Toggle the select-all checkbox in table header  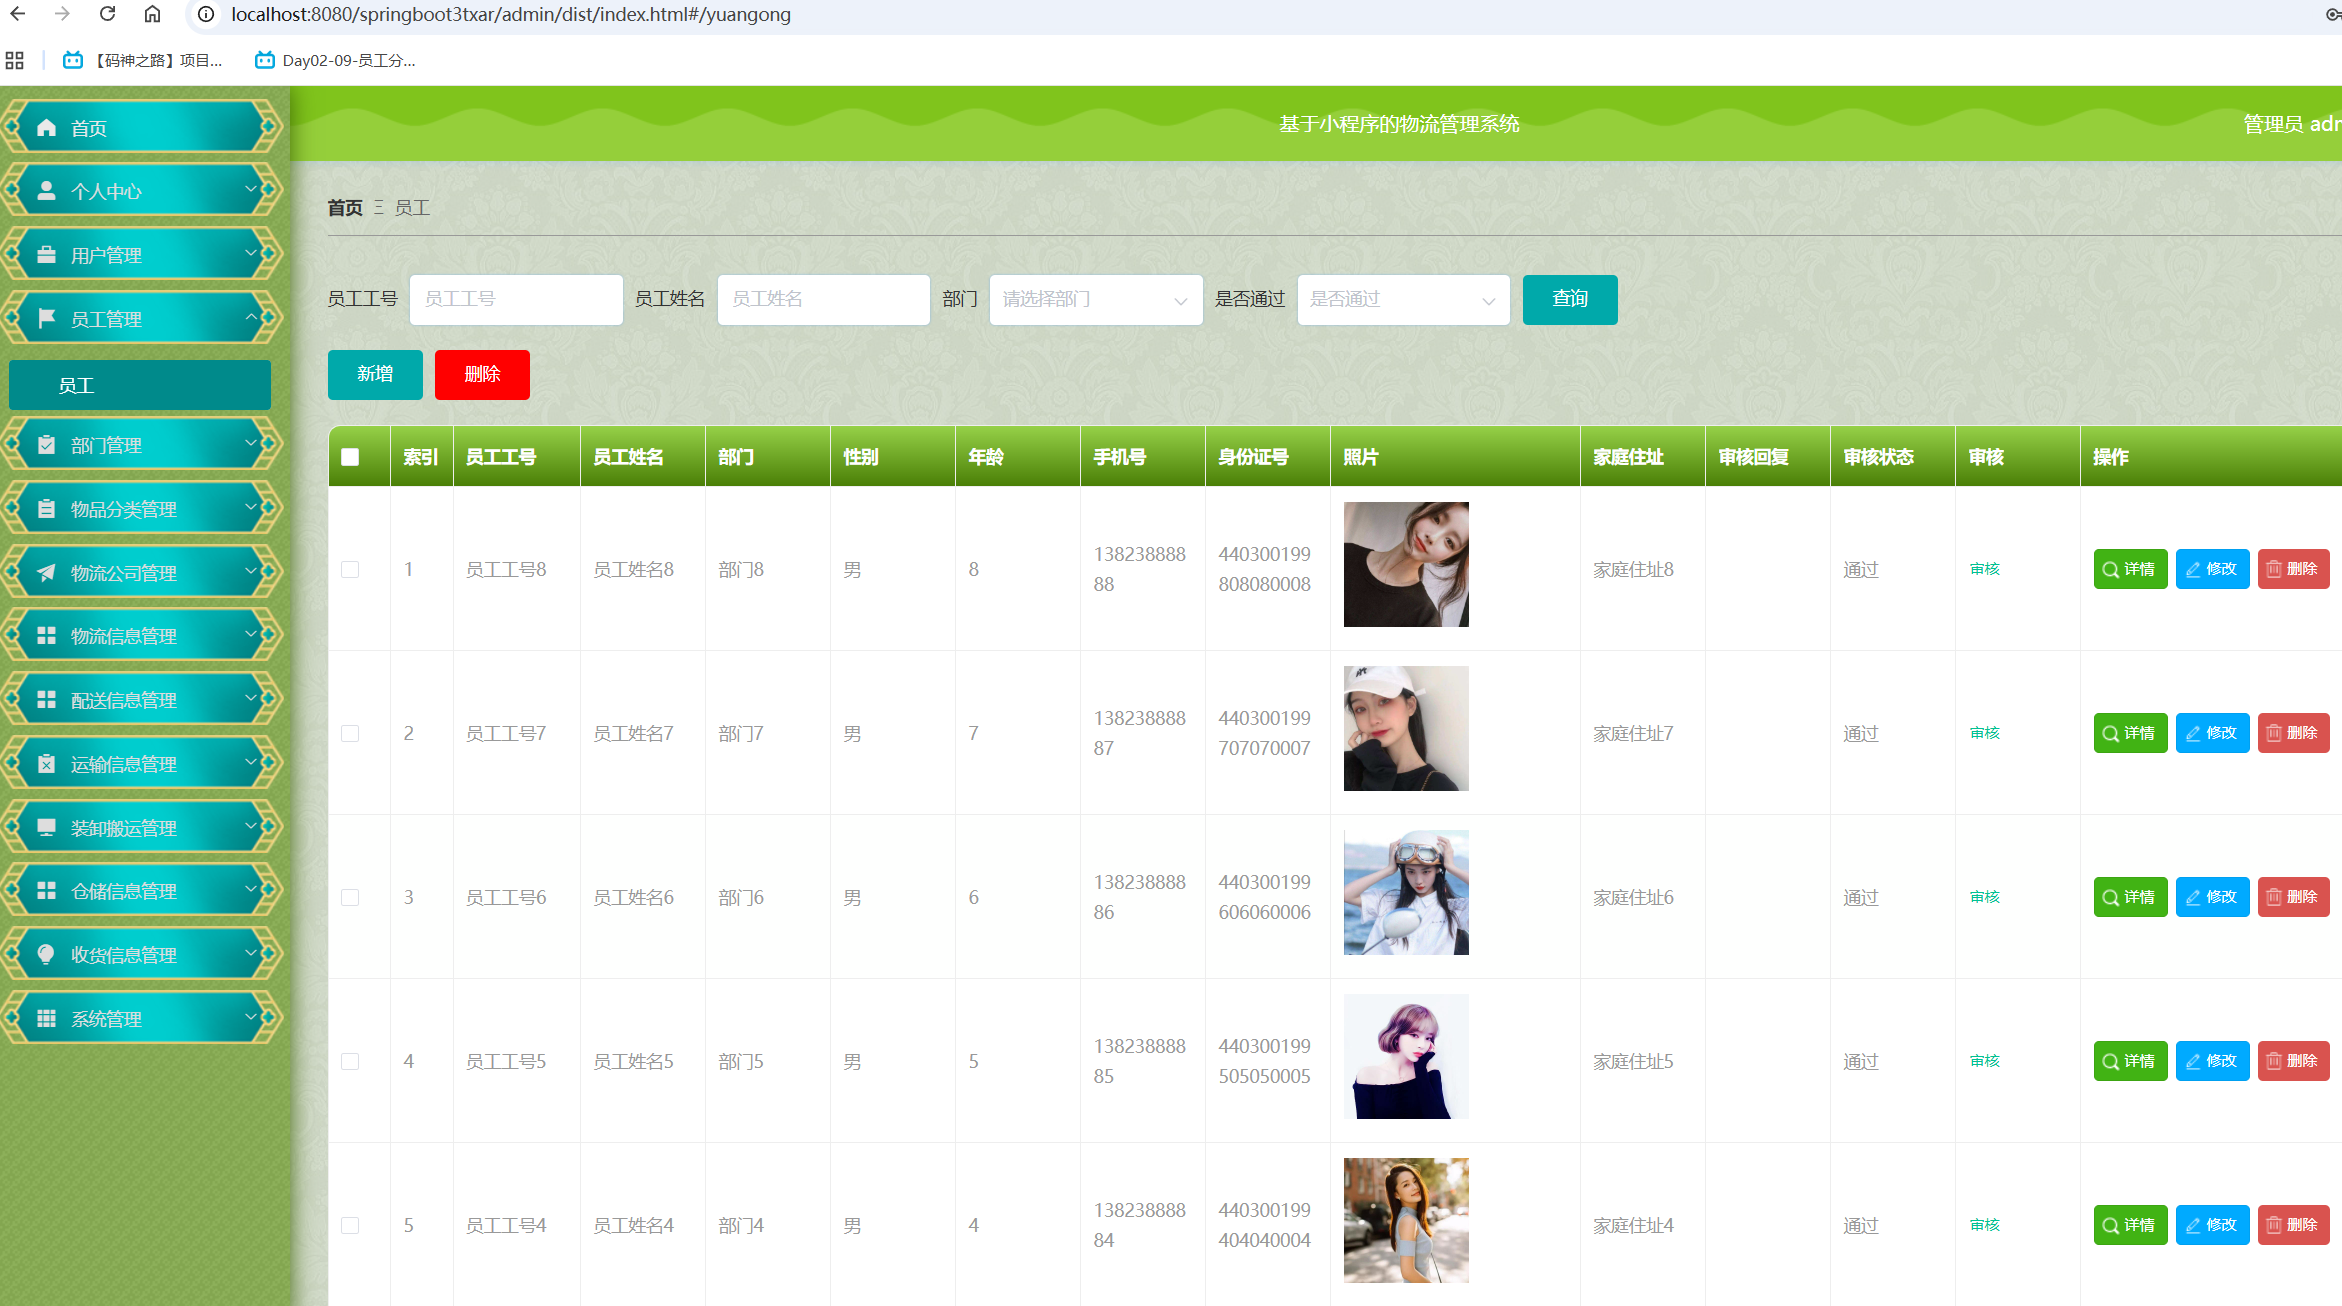tap(350, 457)
